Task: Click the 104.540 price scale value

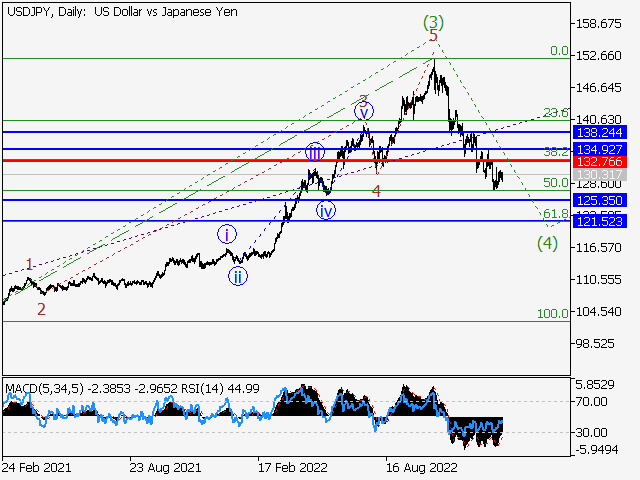Action: tap(598, 311)
